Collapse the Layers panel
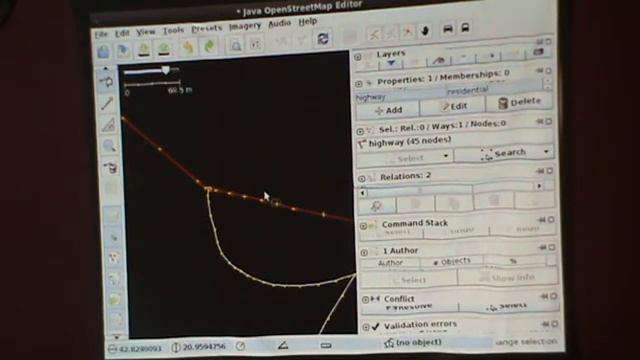The image size is (640, 360). click(358, 57)
